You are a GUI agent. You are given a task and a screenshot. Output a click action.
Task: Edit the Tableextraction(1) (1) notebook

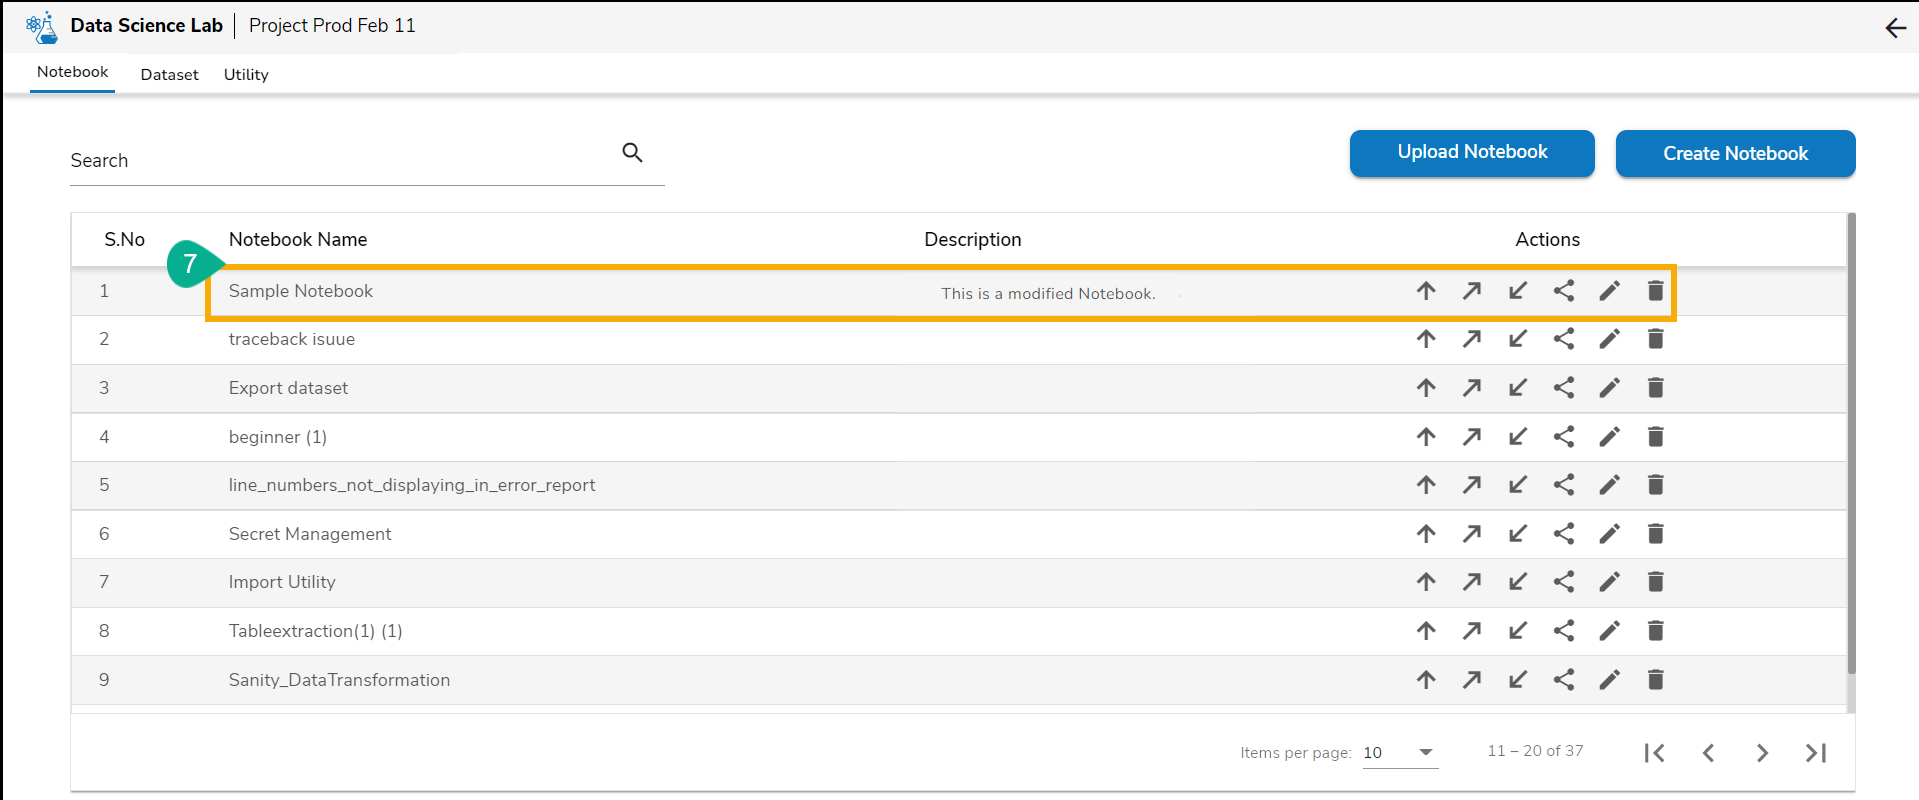tap(1609, 631)
